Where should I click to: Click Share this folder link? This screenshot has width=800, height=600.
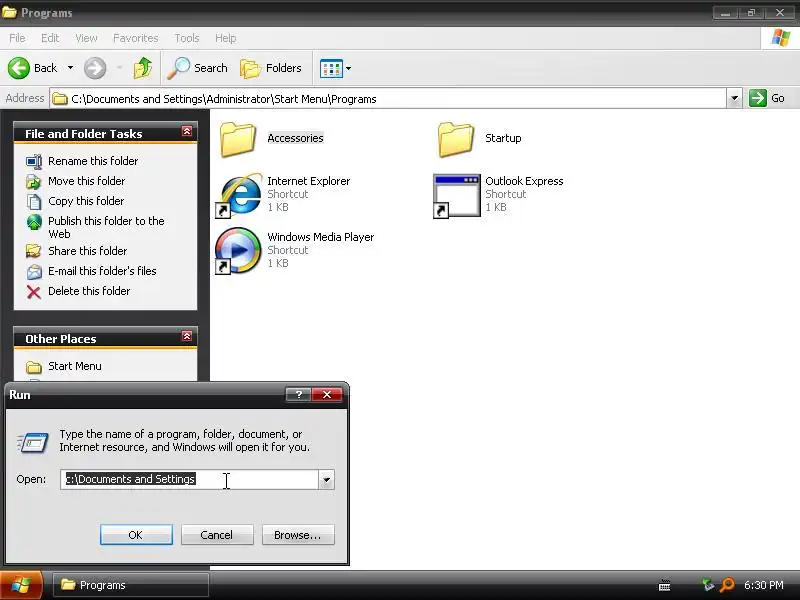pos(87,251)
